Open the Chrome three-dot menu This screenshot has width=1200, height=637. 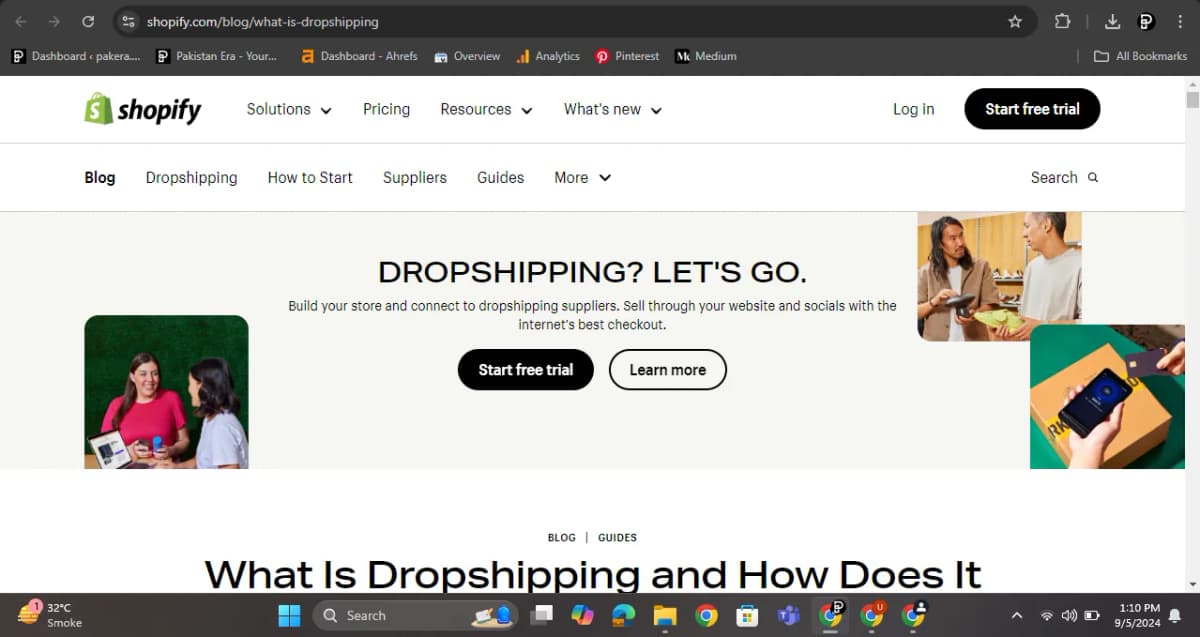click(1180, 21)
